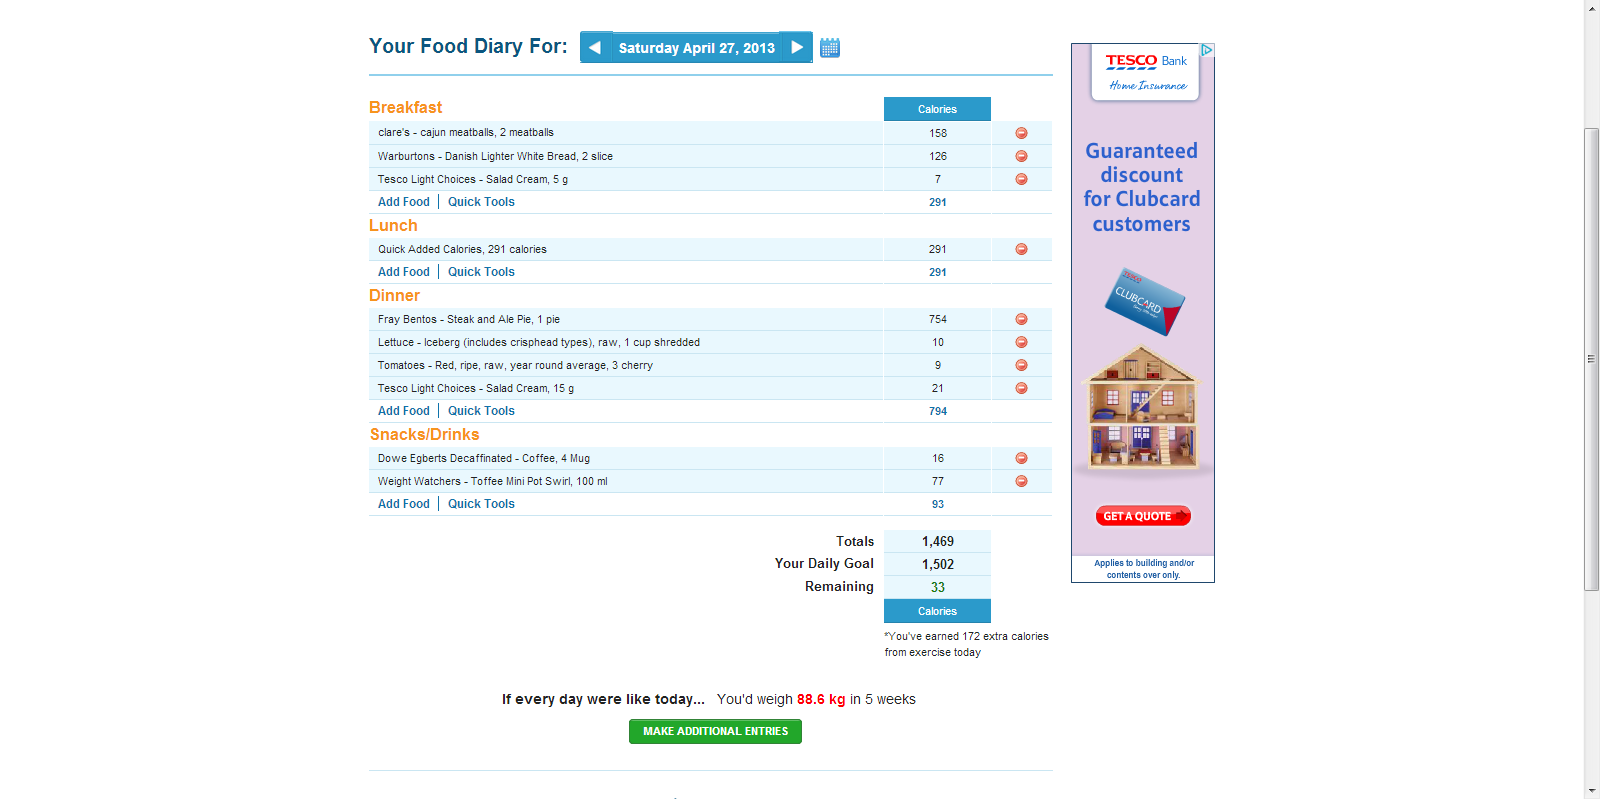Click the bottom Calories footer label
The image size is (1600, 799).
point(937,611)
